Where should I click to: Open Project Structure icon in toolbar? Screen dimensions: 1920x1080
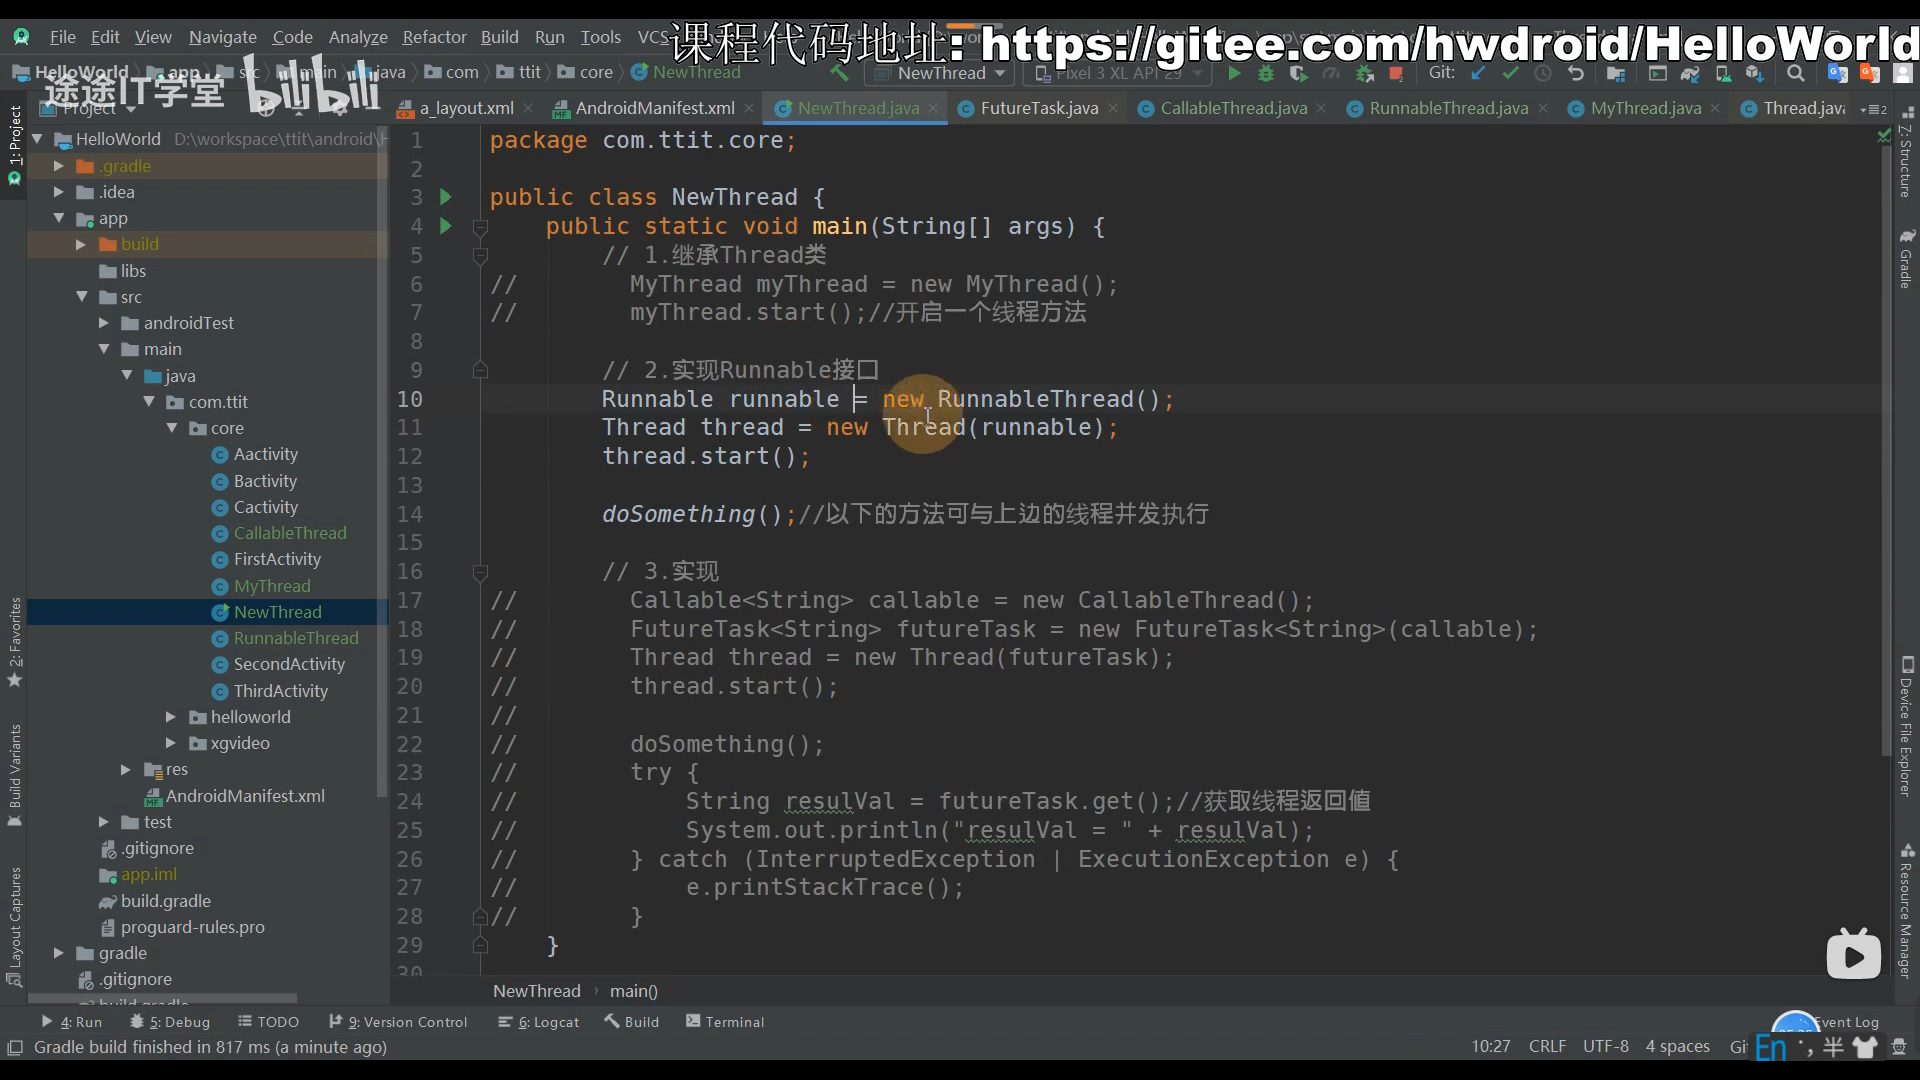pos(1616,73)
